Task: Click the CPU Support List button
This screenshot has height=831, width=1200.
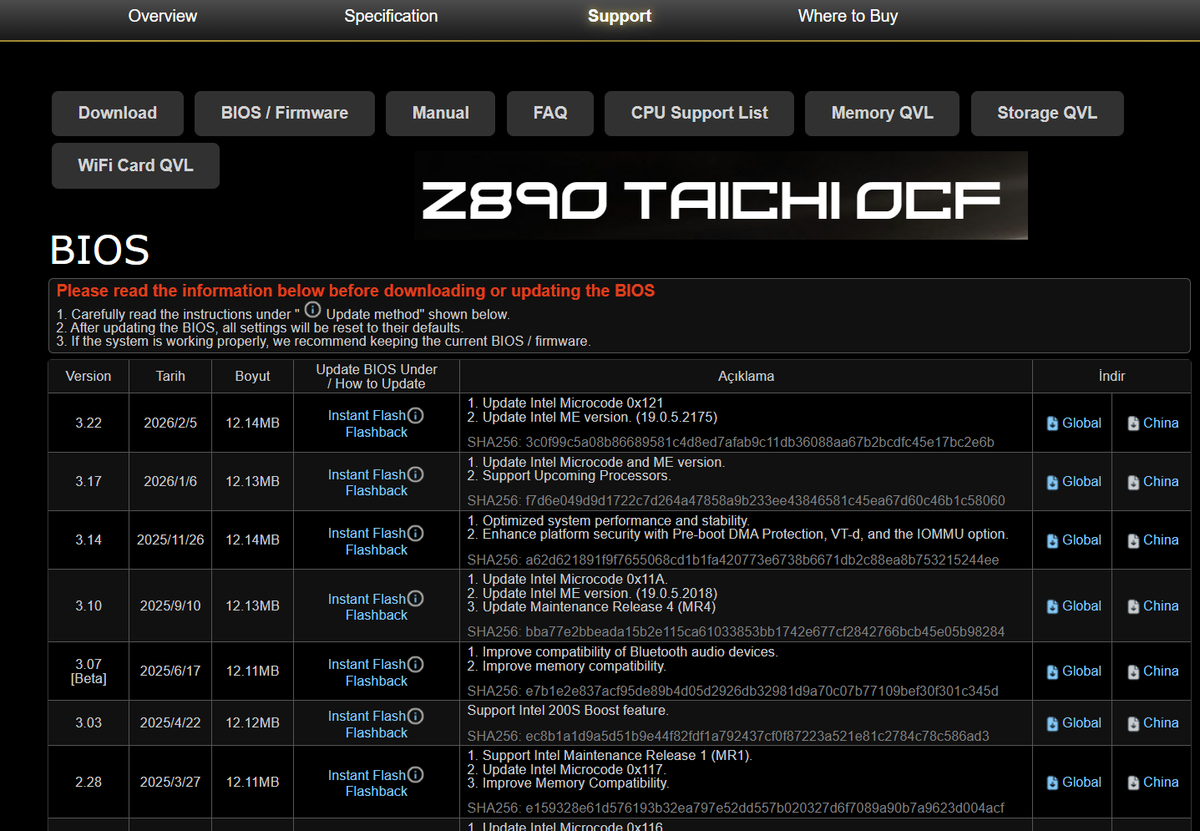Action: pyautogui.click(x=698, y=113)
